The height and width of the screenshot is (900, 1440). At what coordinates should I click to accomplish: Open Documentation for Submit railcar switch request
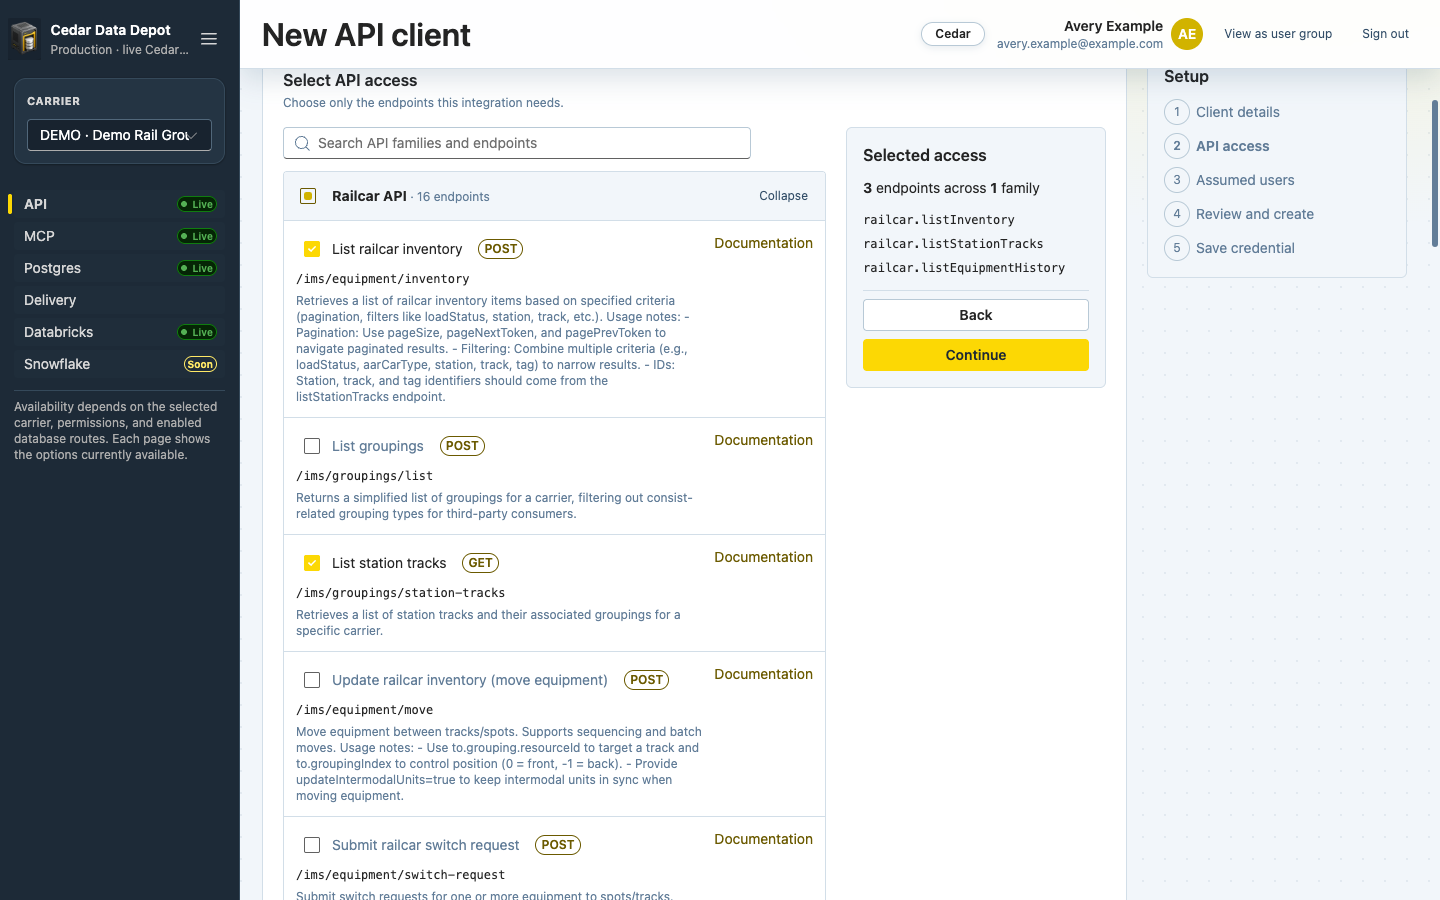763,839
